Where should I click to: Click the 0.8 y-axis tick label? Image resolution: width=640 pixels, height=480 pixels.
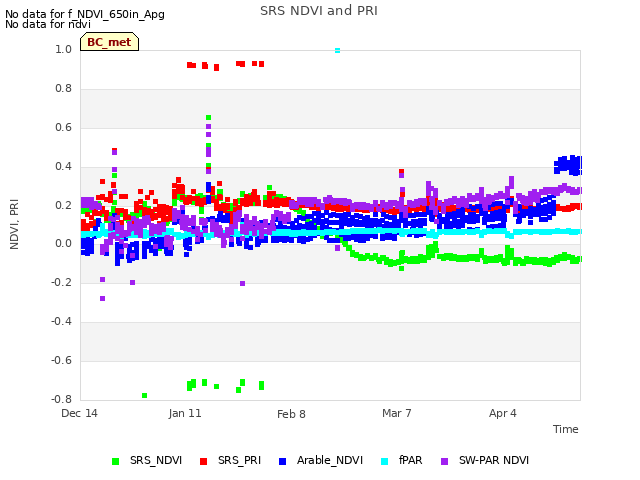(63, 88)
